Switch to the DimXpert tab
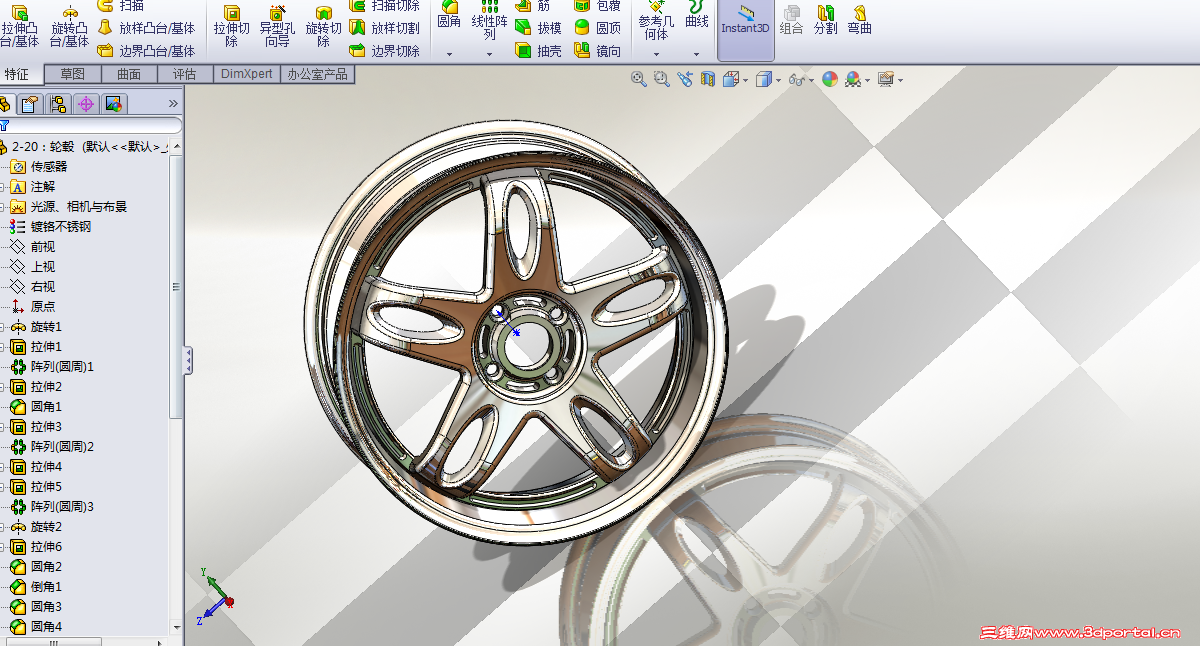1200x646 pixels. pyautogui.click(x=247, y=74)
